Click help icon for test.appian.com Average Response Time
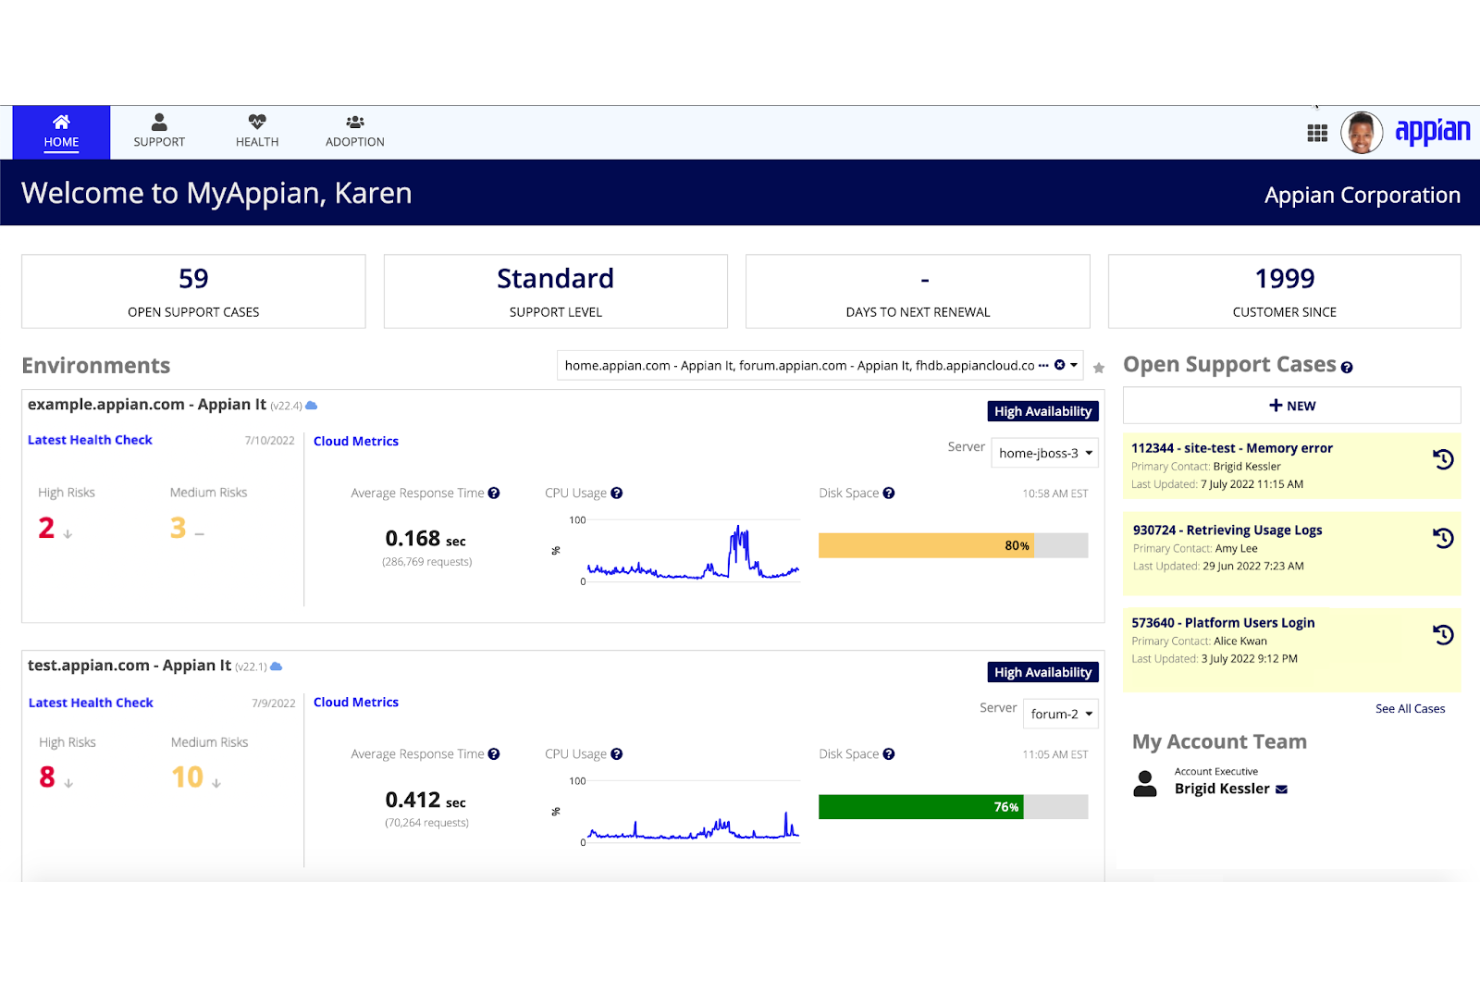The width and height of the screenshot is (1480, 987). tap(494, 754)
